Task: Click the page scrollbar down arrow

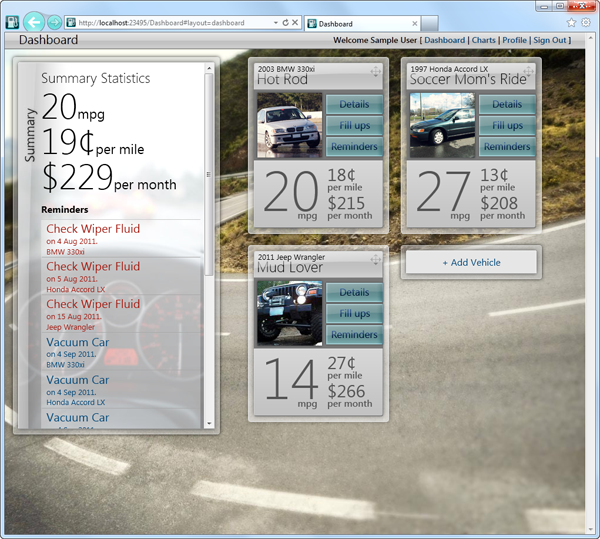Action: point(592,530)
